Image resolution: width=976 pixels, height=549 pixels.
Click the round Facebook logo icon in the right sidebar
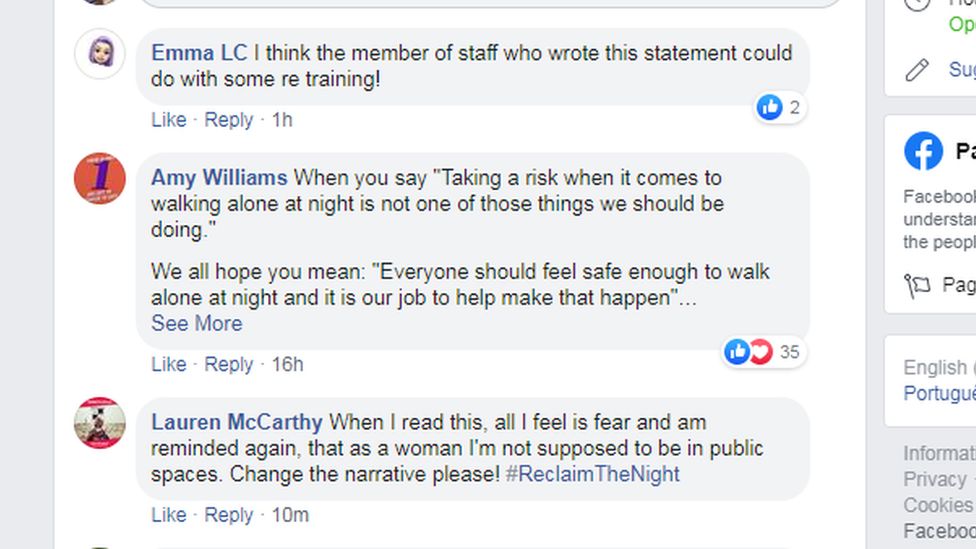tap(923, 152)
